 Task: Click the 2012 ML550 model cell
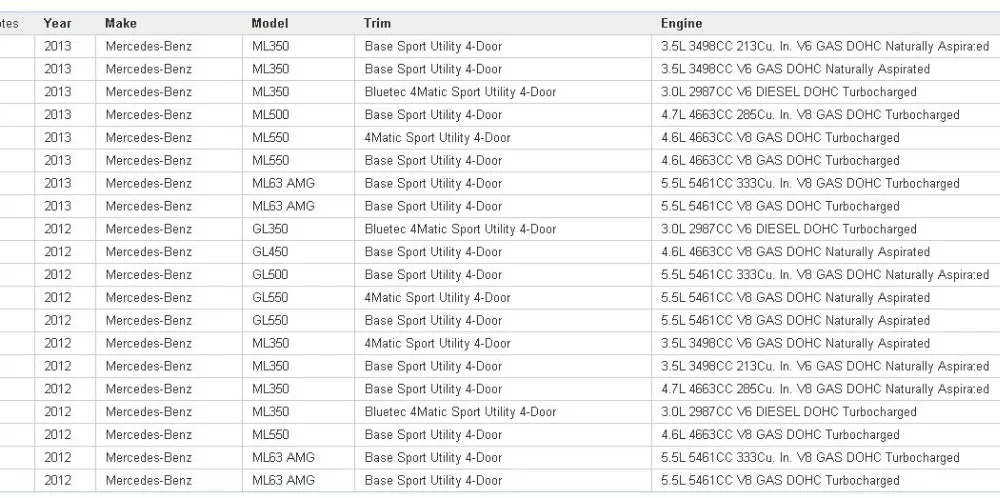(298, 436)
